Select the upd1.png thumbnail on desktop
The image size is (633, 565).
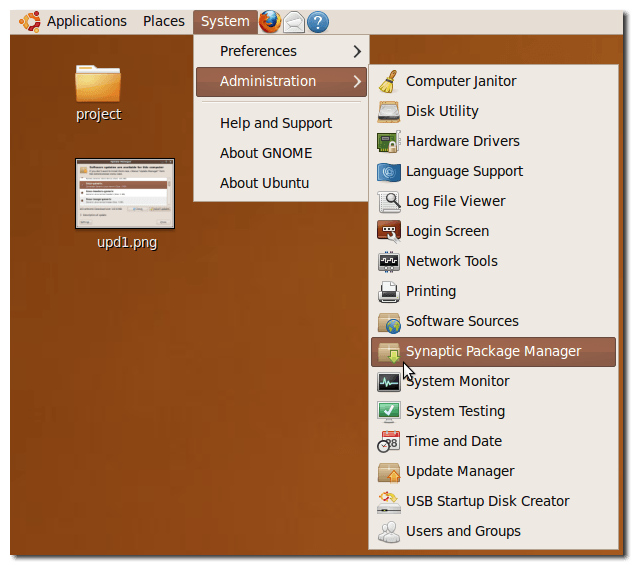tap(125, 193)
